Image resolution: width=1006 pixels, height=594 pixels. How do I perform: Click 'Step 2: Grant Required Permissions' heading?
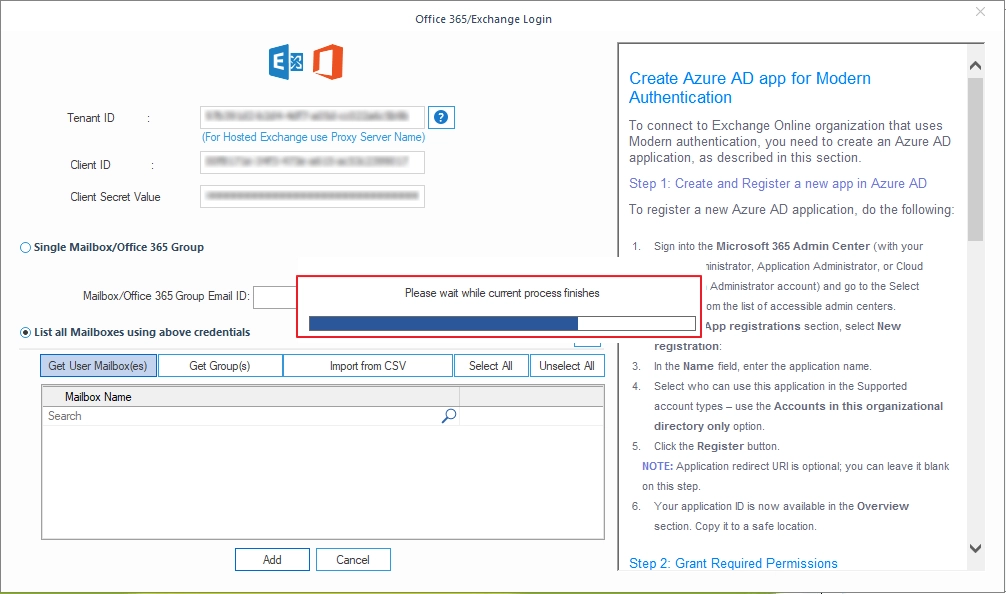click(733, 563)
